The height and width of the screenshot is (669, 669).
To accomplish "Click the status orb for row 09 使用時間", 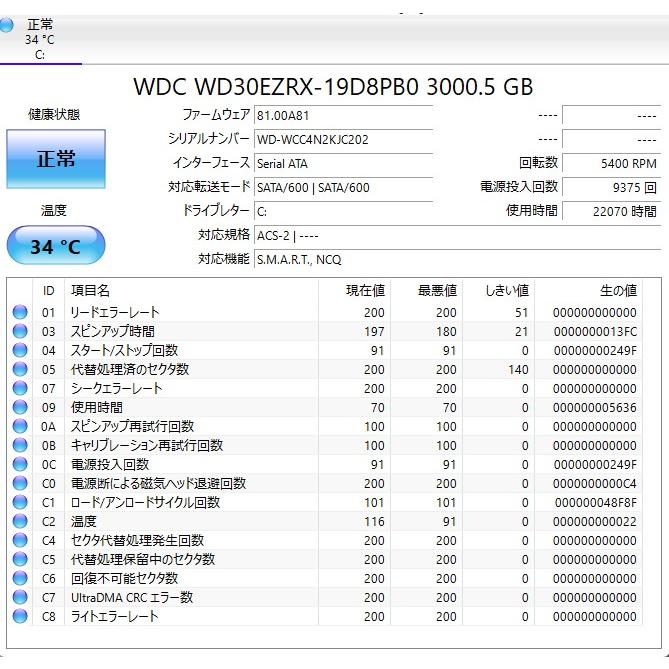I will 20,407.
